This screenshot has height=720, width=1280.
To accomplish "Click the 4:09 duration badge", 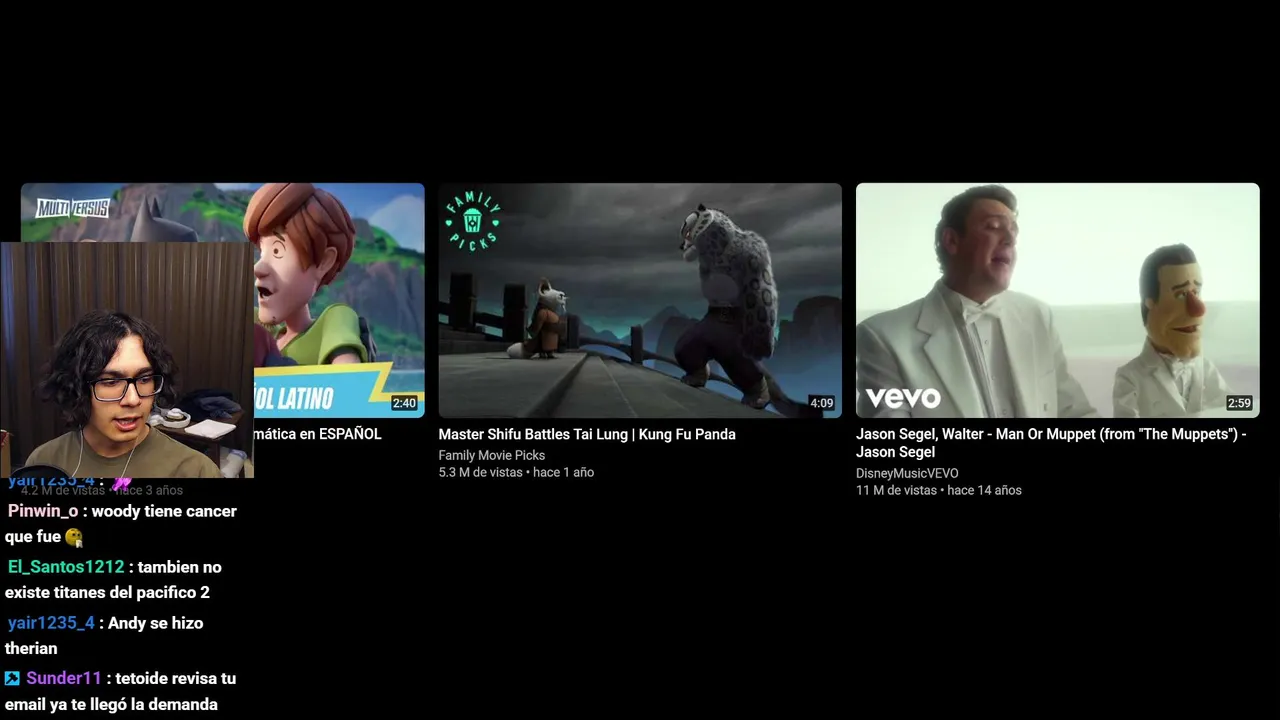I will tap(821, 403).
